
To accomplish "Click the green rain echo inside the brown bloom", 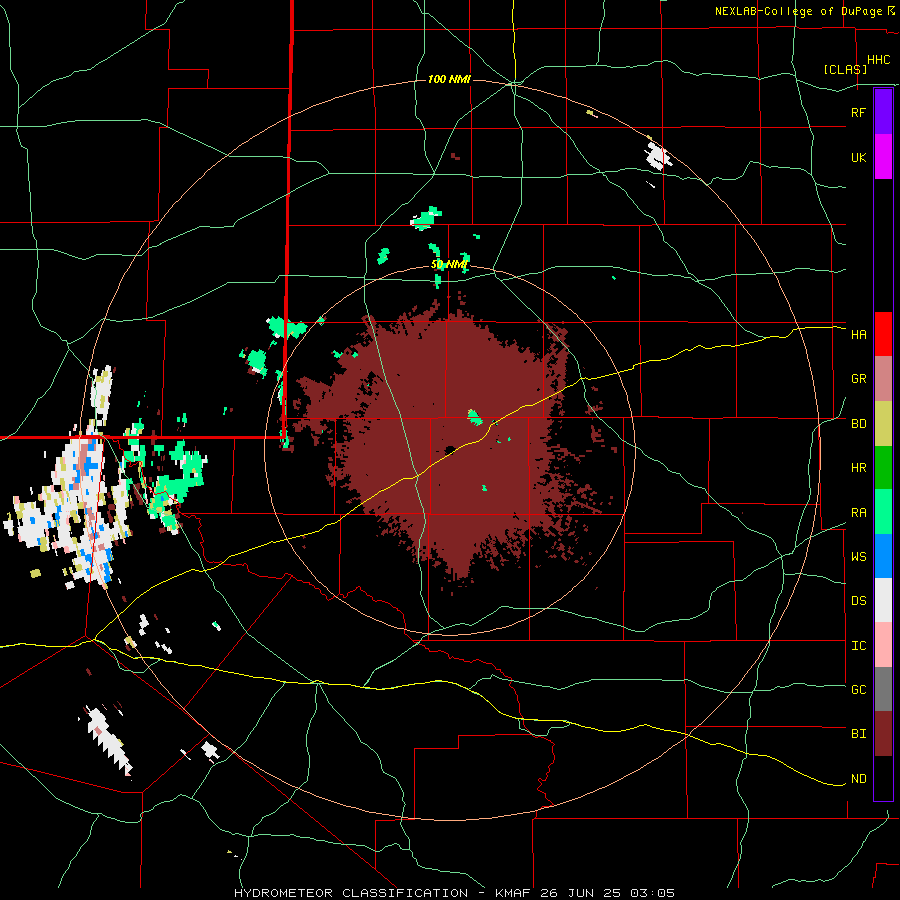I will tap(475, 417).
